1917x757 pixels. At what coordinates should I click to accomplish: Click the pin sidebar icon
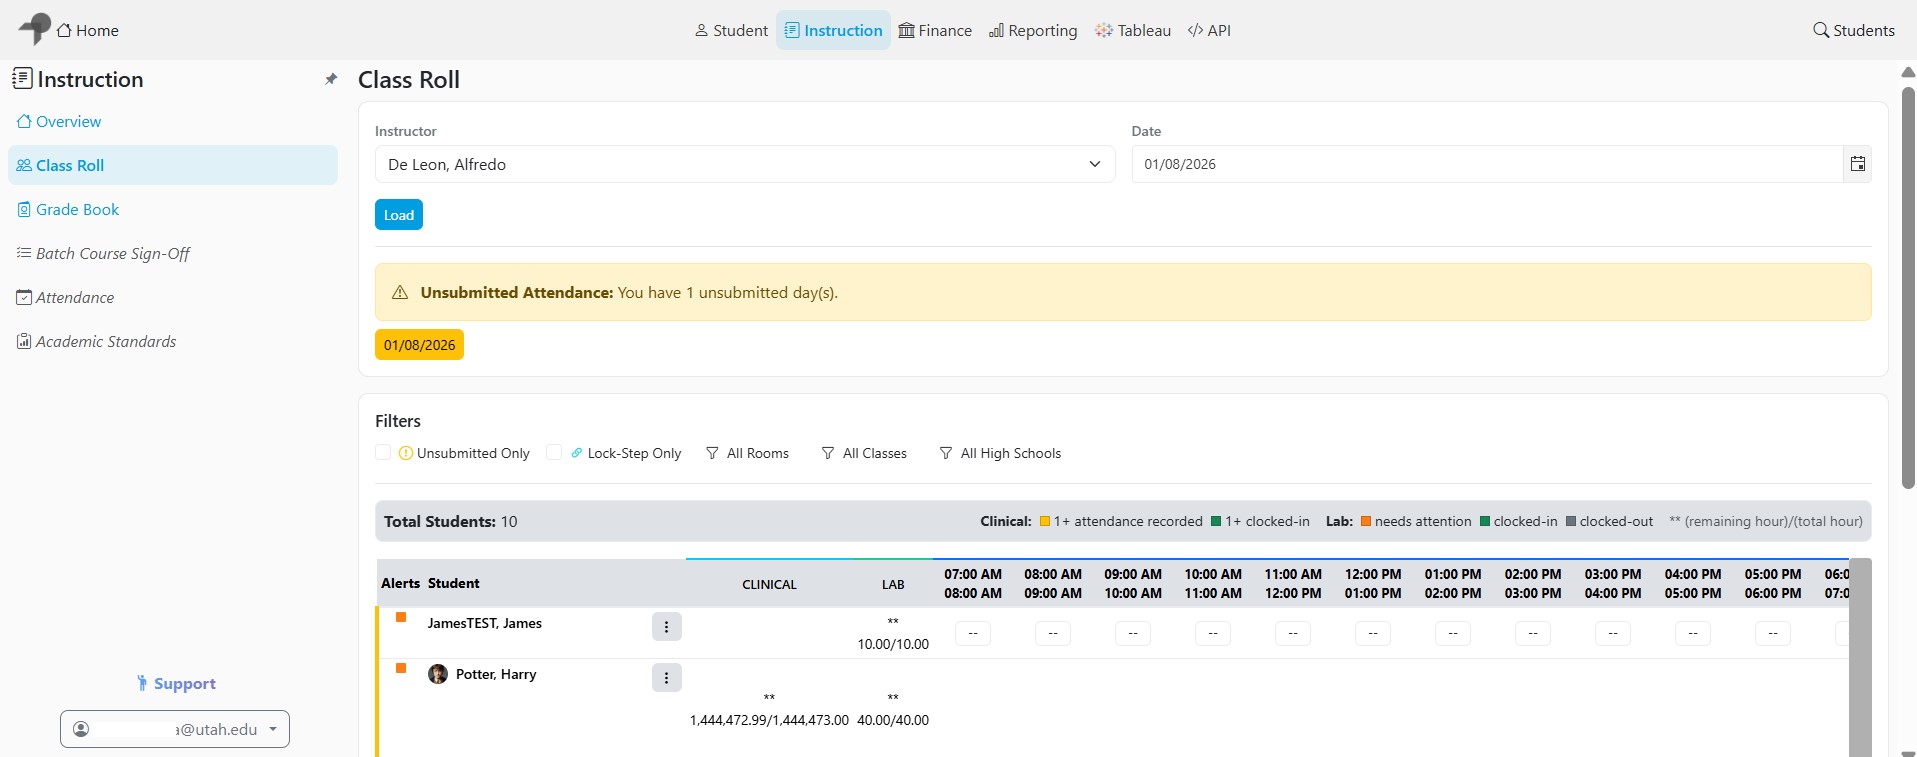(x=331, y=79)
